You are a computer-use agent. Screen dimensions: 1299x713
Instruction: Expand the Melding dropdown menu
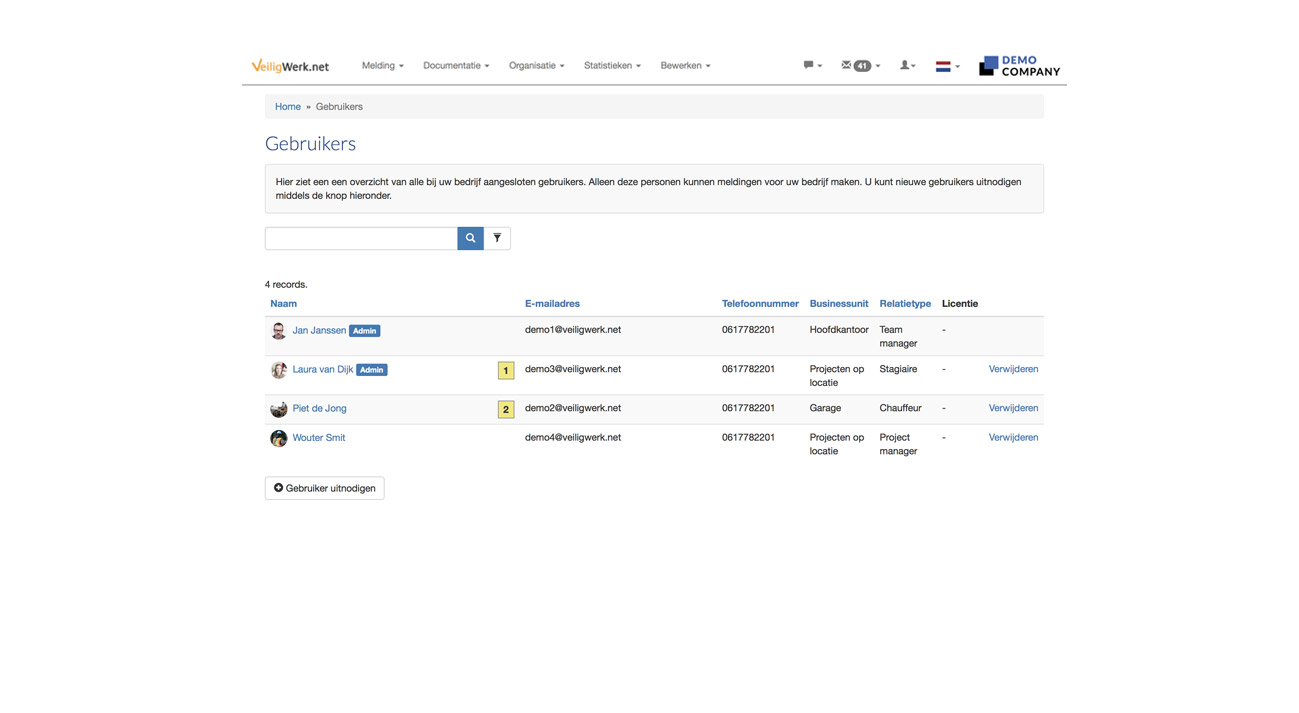[x=382, y=66]
